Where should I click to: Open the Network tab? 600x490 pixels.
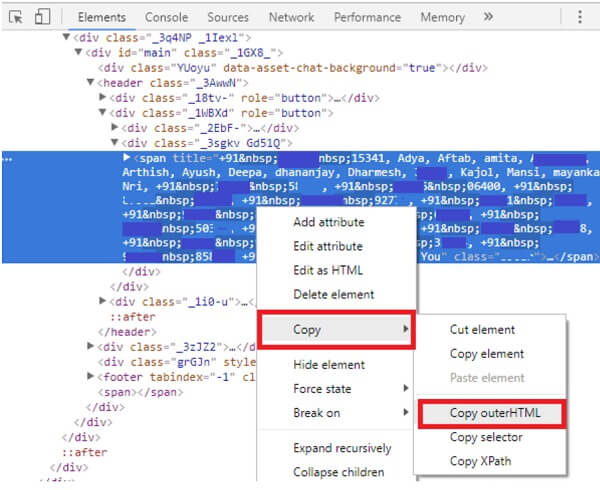291,17
